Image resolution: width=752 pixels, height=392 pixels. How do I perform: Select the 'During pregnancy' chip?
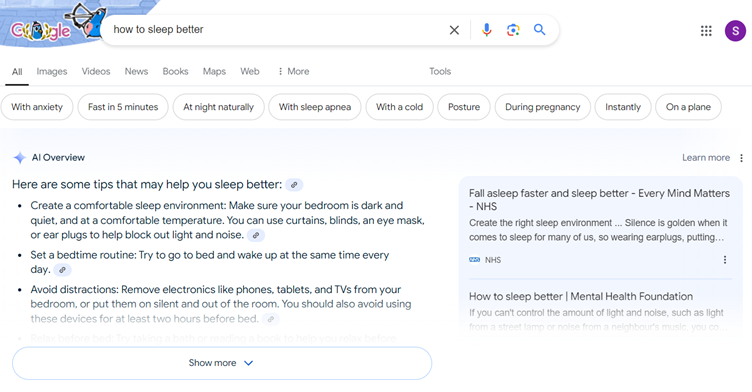pyautogui.click(x=542, y=107)
